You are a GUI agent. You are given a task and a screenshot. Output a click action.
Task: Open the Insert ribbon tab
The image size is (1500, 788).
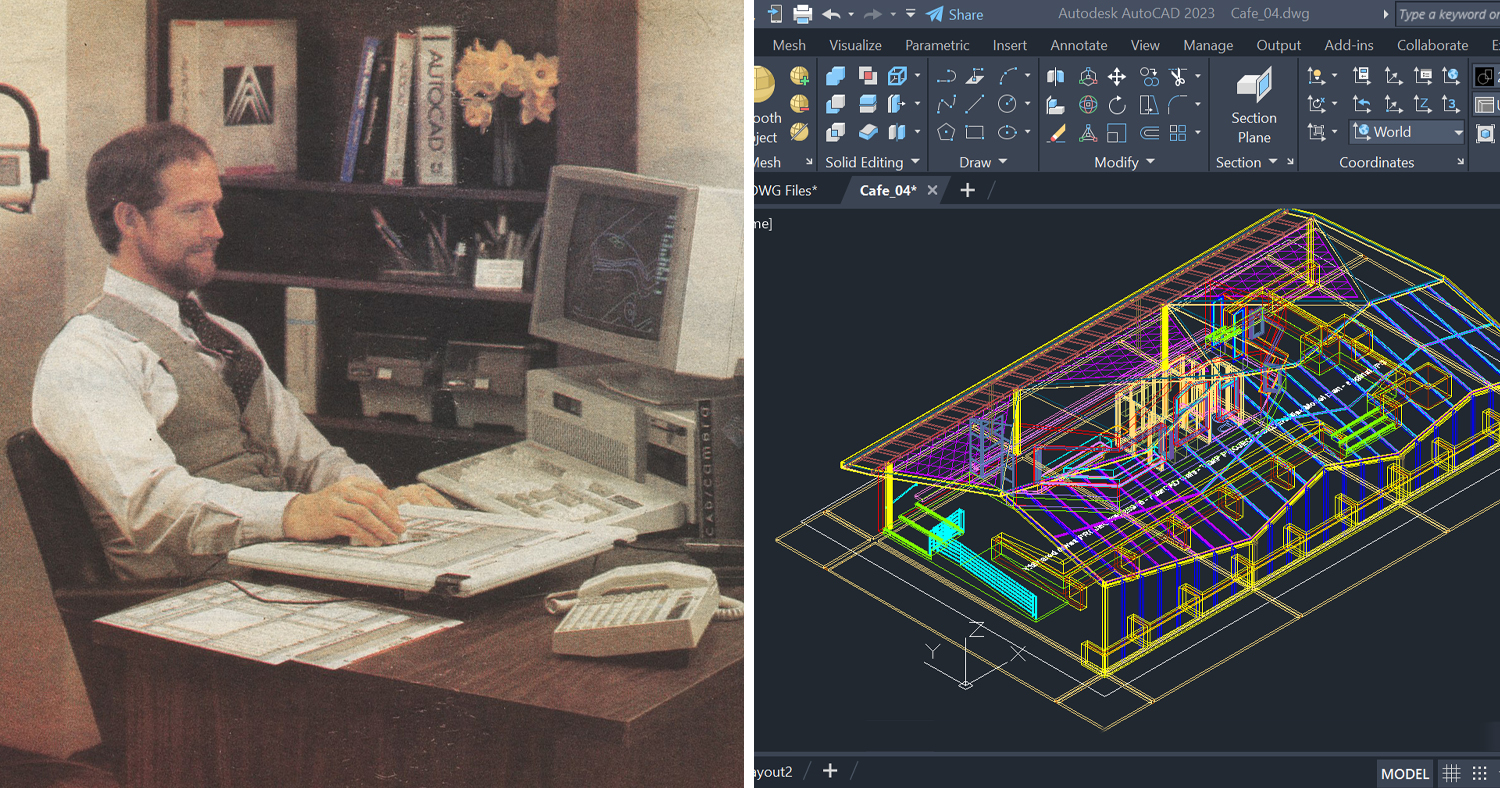pyautogui.click(x=1009, y=45)
